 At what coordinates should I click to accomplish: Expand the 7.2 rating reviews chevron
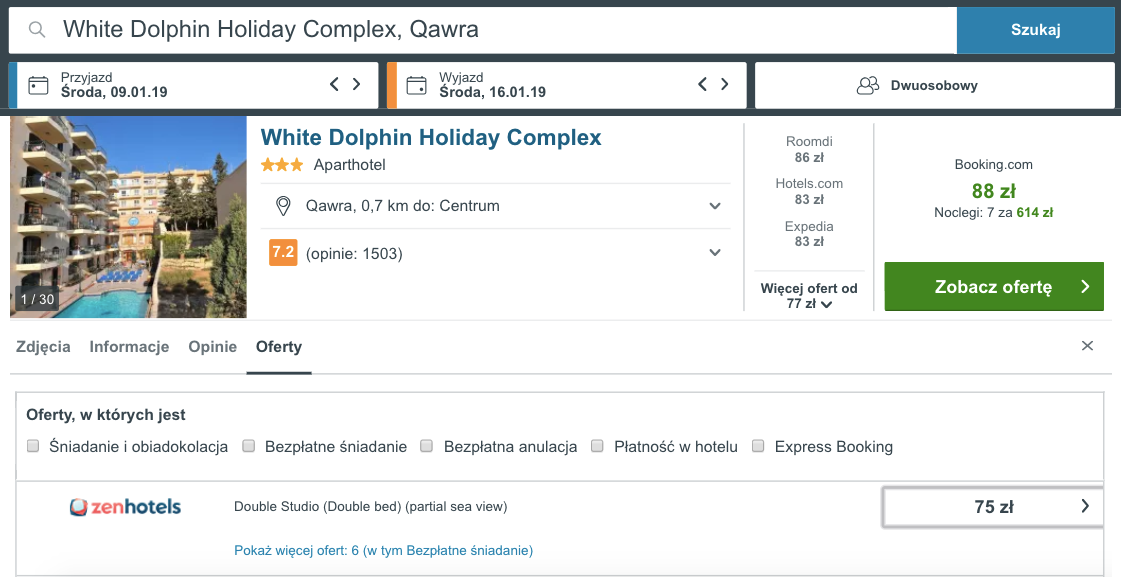click(x=715, y=252)
